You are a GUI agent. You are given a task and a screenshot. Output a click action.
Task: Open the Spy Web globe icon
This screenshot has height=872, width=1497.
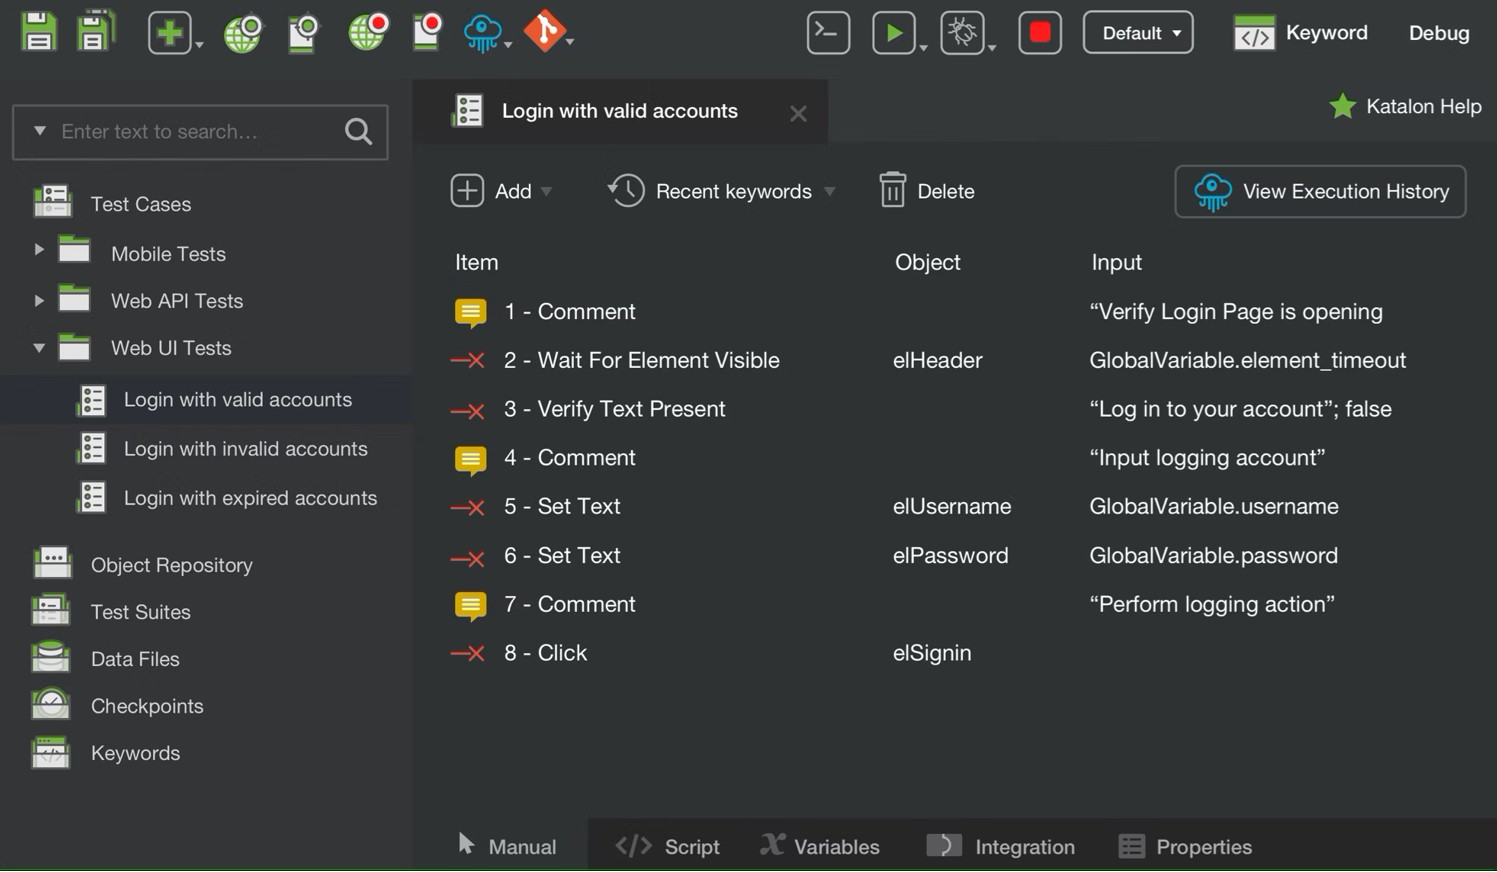[x=243, y=33]
